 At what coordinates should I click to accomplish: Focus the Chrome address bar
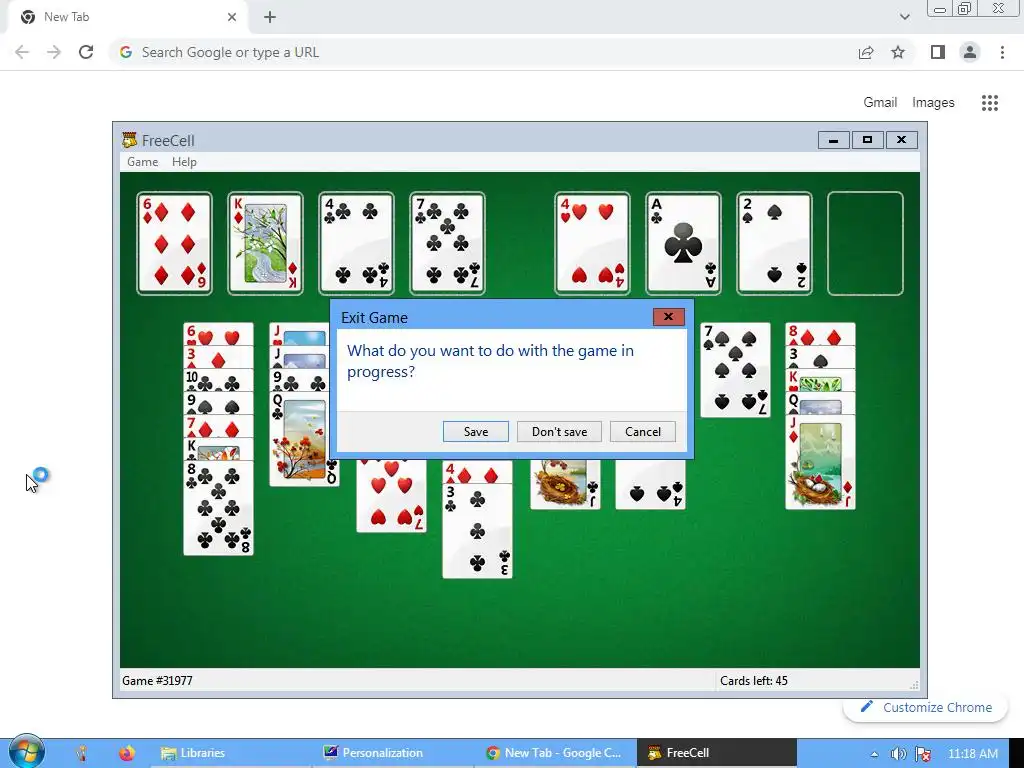pos(483,52)
